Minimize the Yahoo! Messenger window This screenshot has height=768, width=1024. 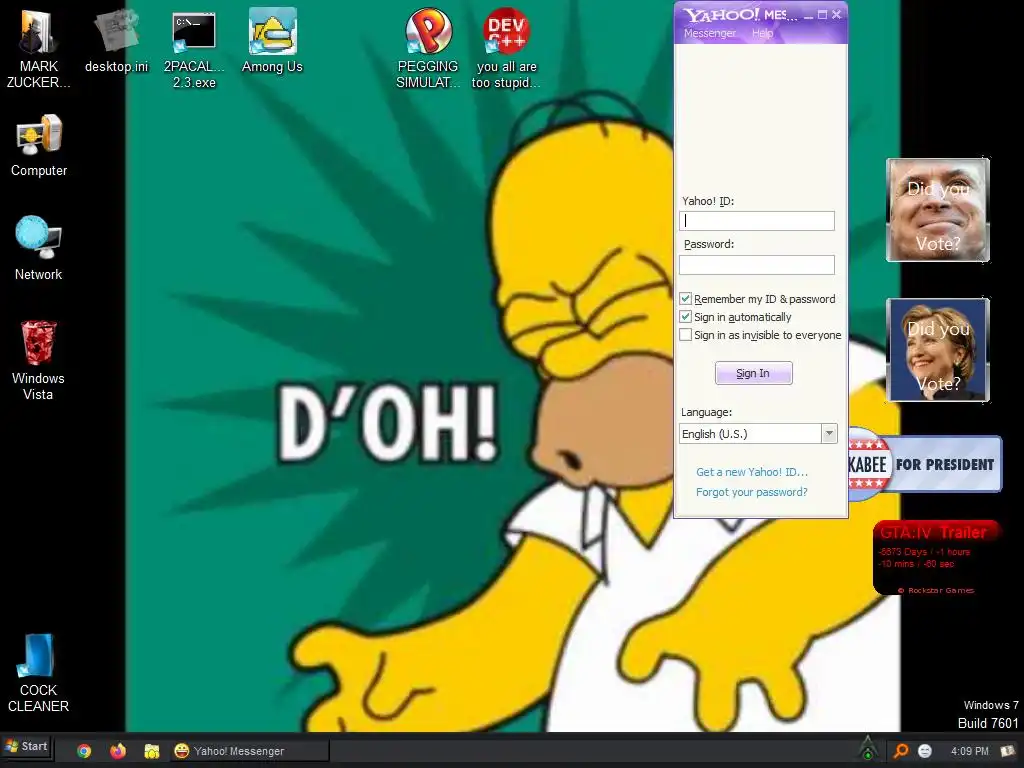[808, 15]
